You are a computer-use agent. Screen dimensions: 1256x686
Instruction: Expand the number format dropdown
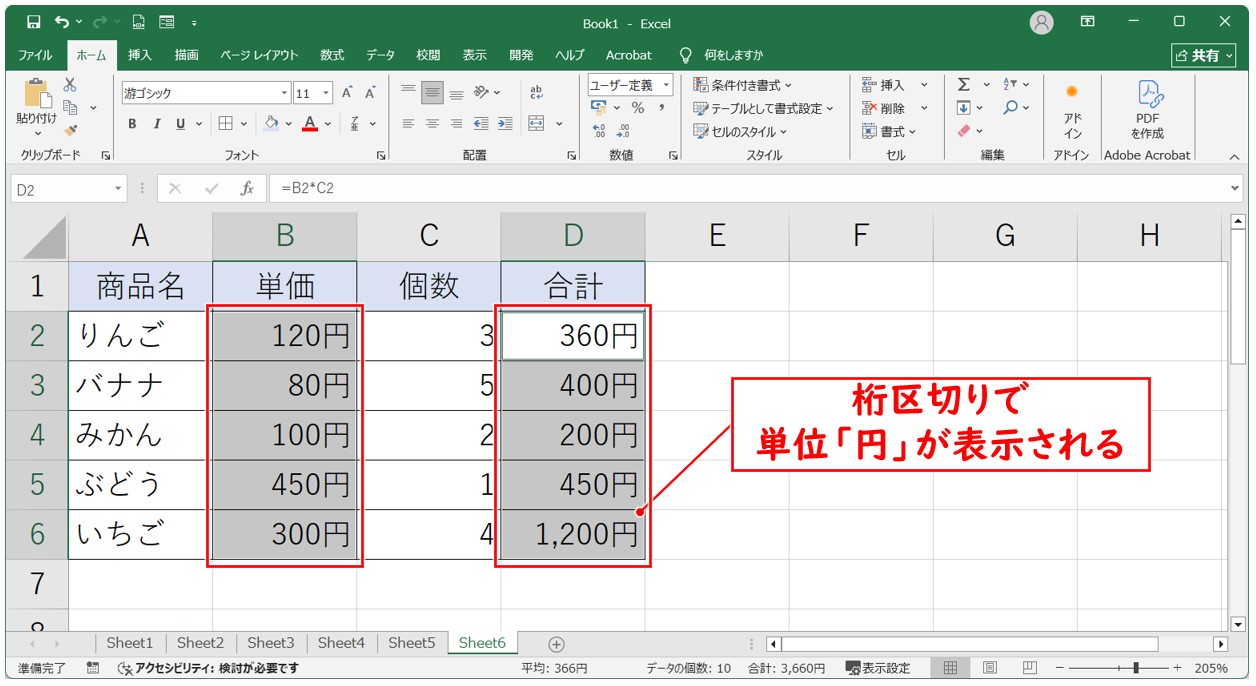click(x=666, y=85)
